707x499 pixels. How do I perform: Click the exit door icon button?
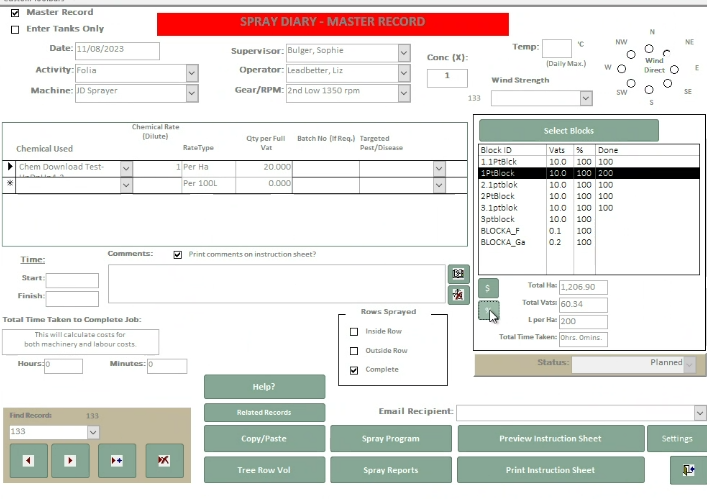click(688, 470)
